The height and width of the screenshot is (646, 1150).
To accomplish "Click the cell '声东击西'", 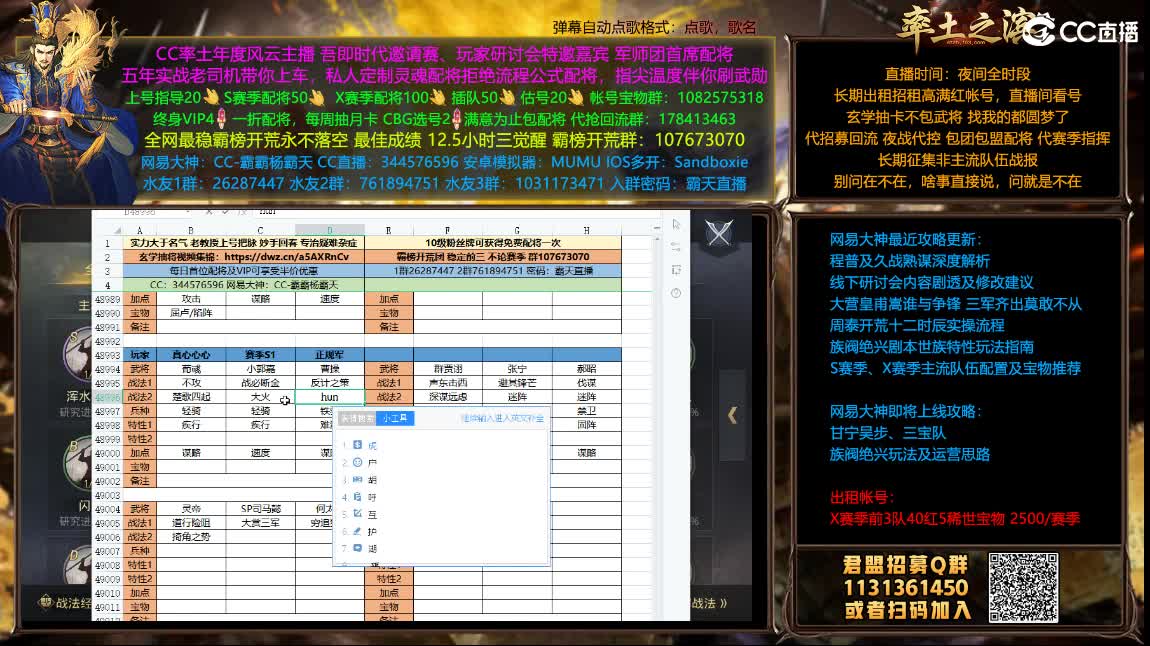I will (x=447, y=383).
